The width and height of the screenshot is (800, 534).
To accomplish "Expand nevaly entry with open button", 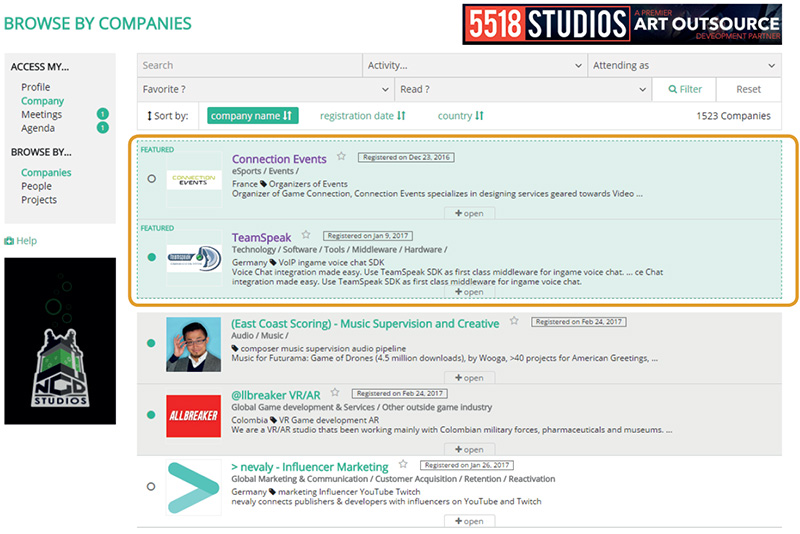I will coord(469,521).
